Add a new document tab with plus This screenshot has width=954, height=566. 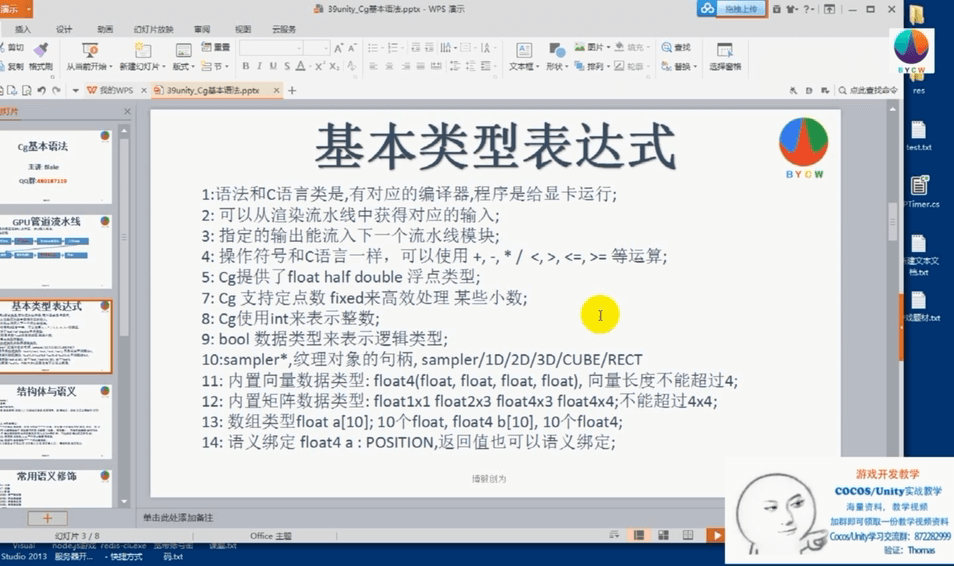[x=292, y=90]
